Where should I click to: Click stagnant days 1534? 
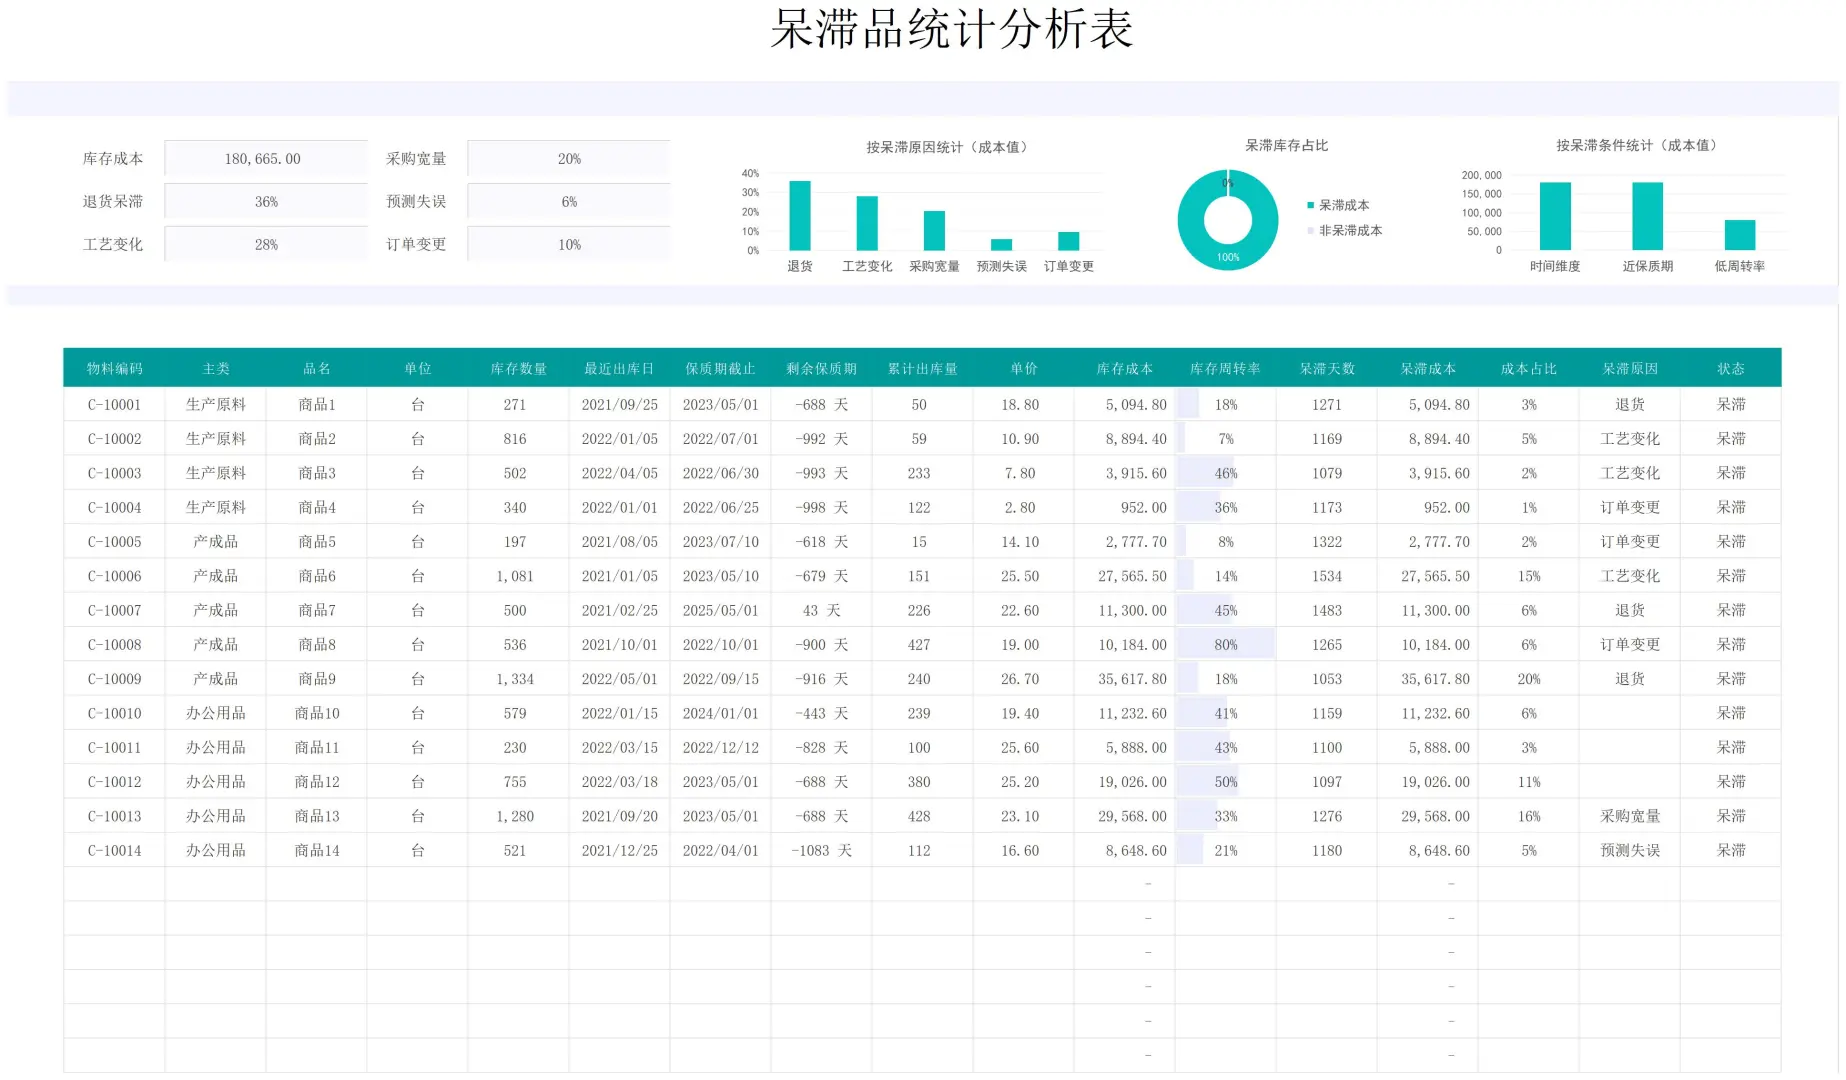click(x=1327, y=576)
